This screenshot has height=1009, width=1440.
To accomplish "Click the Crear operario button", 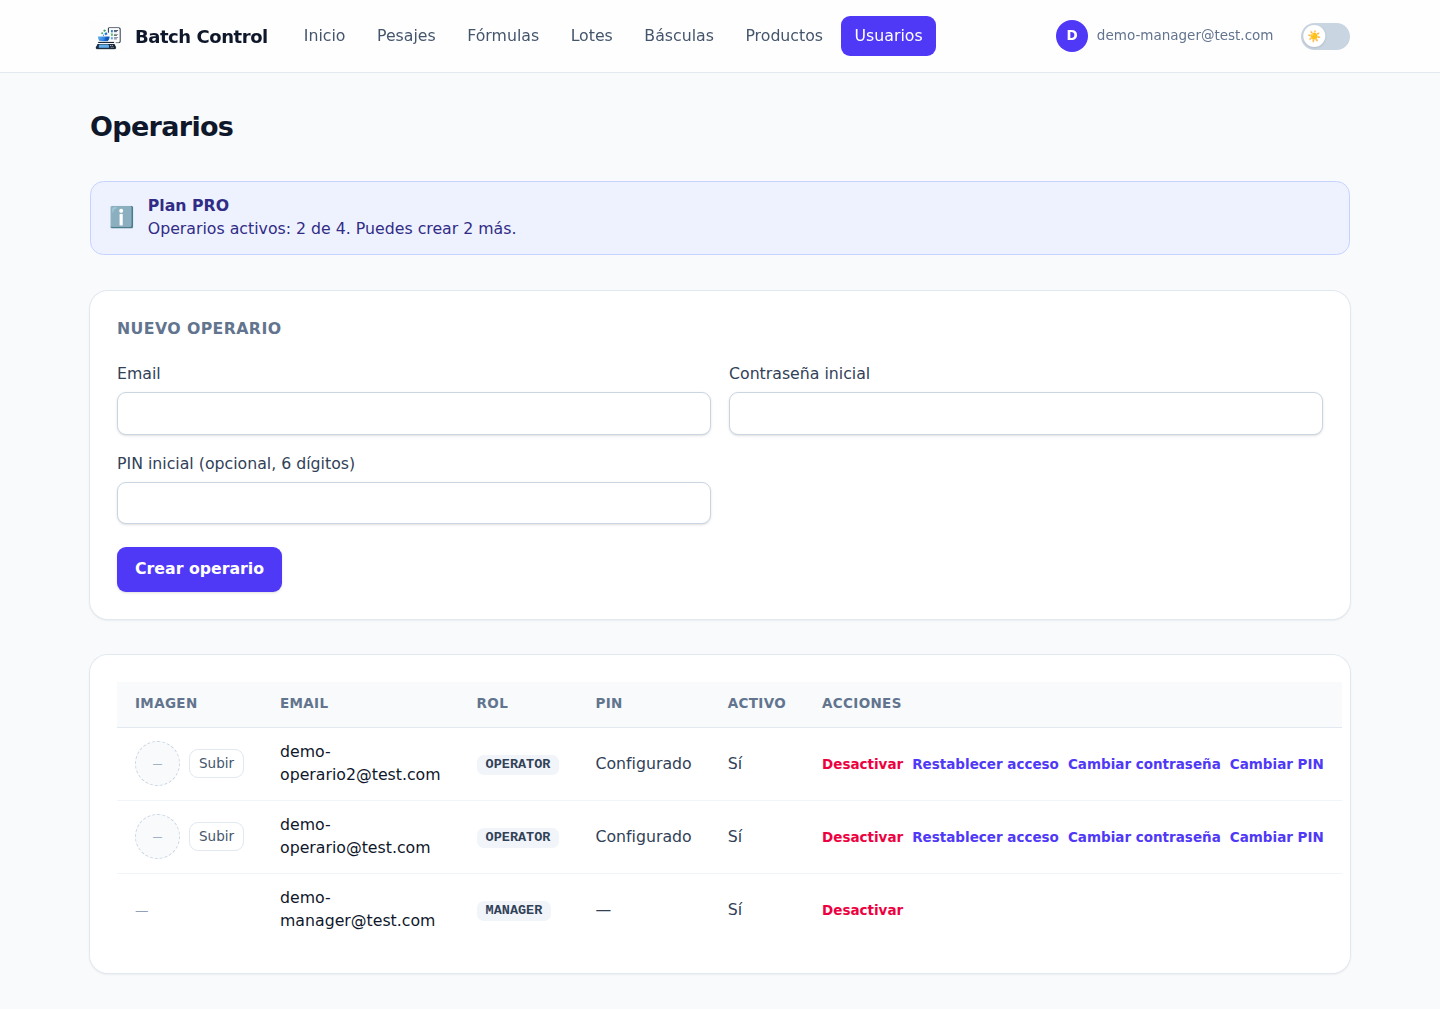I will 199,569.
